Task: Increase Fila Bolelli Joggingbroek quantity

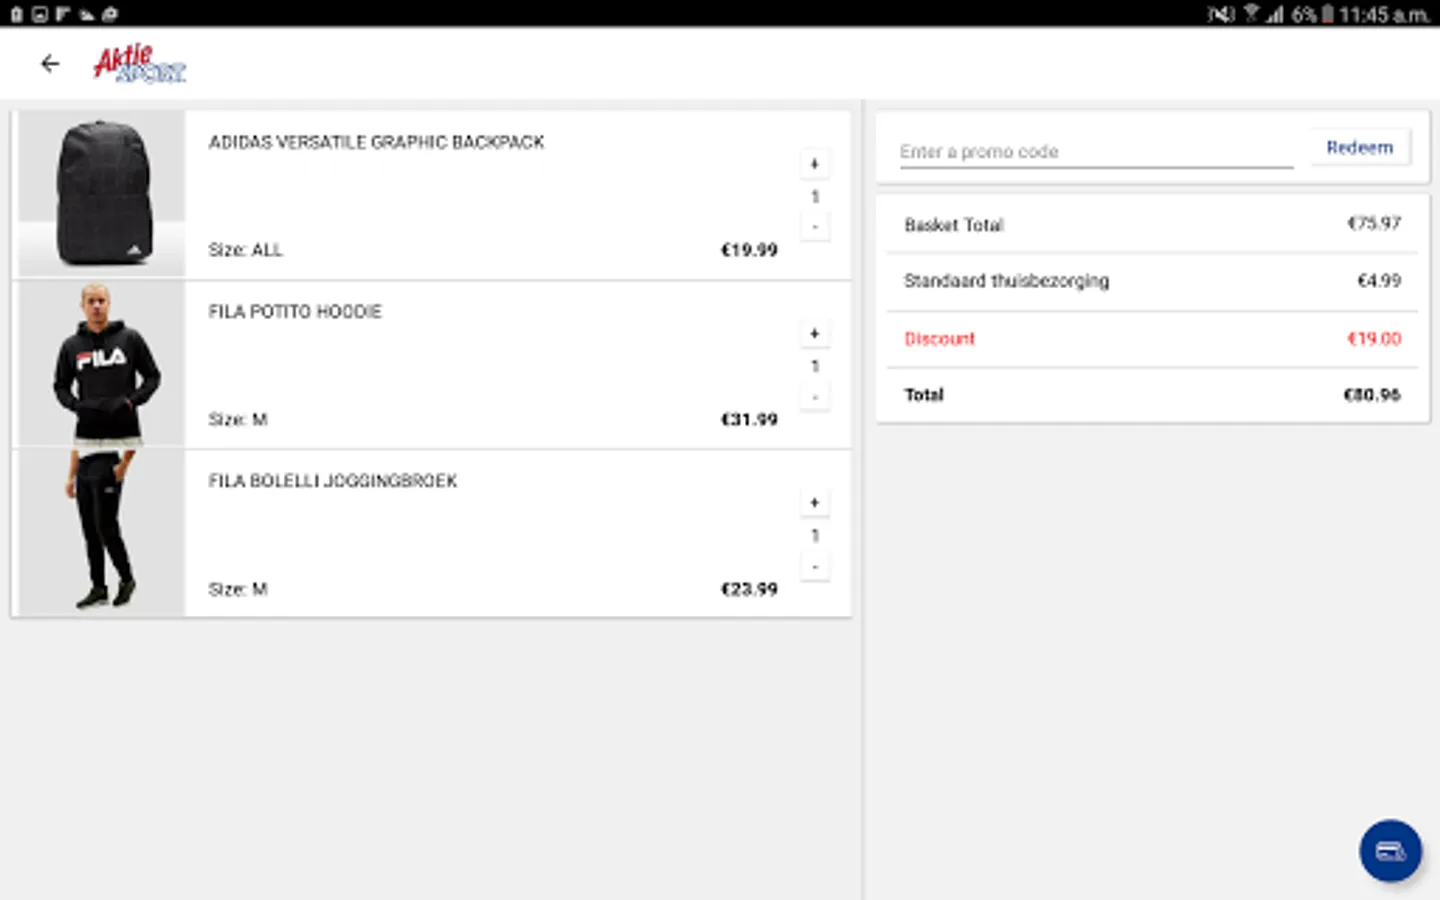Action: [814, 502]
